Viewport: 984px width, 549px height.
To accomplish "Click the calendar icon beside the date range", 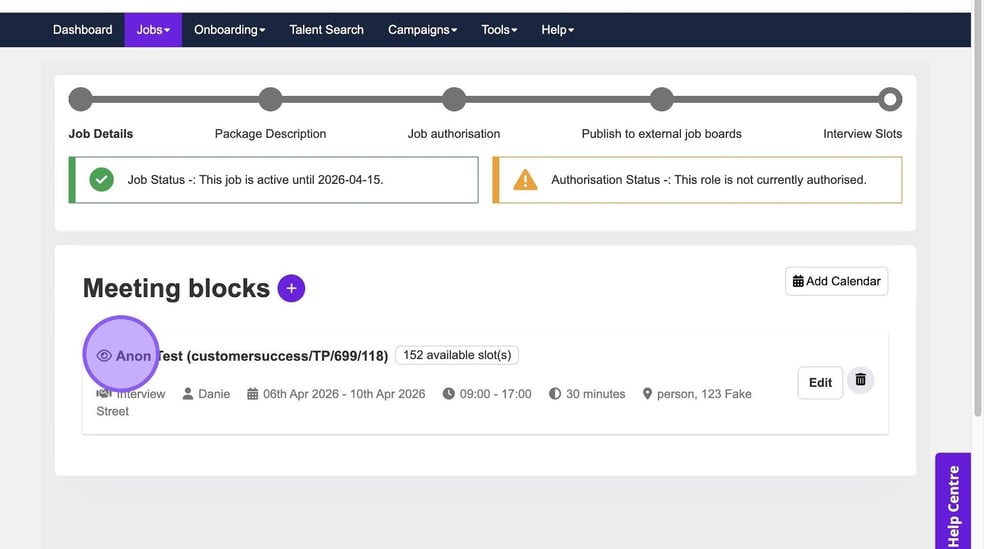I will [253, 394].
